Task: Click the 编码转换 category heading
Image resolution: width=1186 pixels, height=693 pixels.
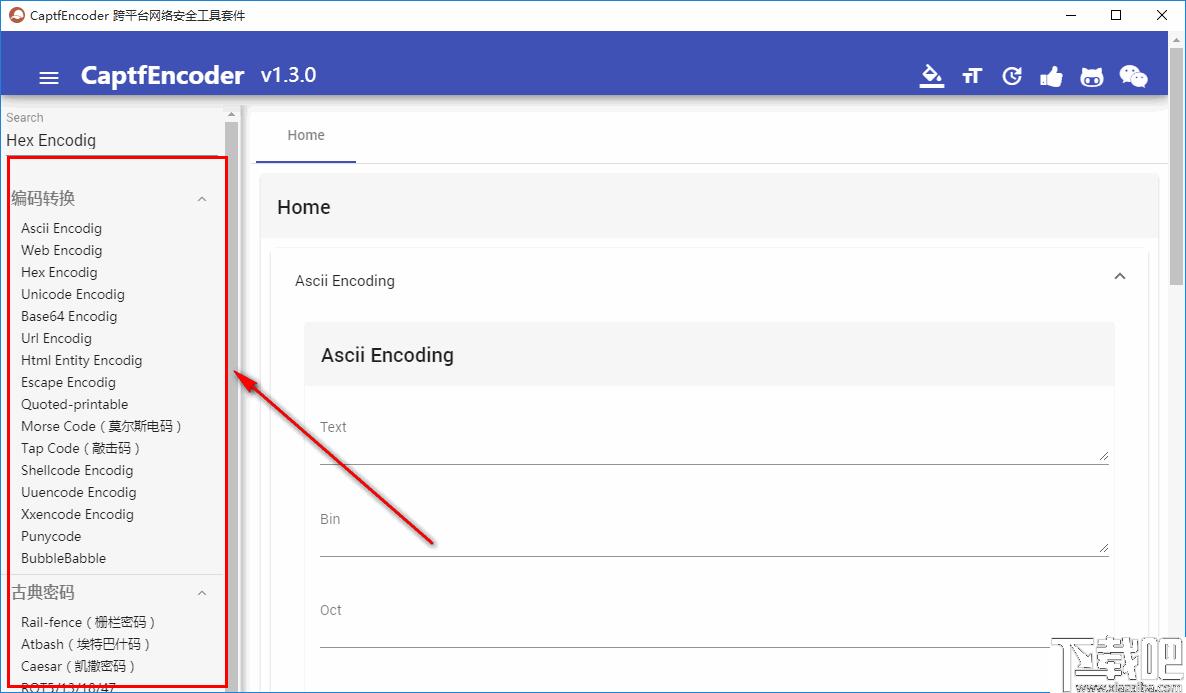Action: coord(43,198)
